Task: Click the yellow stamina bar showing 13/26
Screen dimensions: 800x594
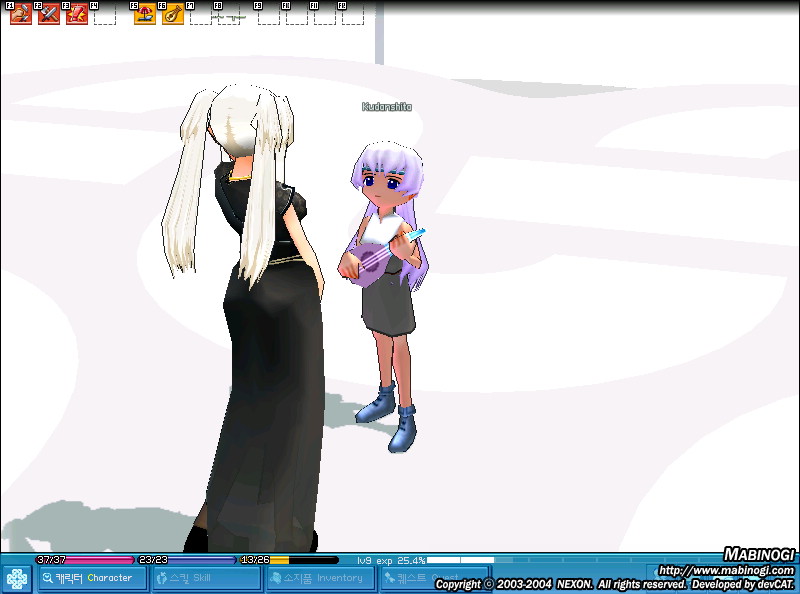Action: (x=289, y=560)
